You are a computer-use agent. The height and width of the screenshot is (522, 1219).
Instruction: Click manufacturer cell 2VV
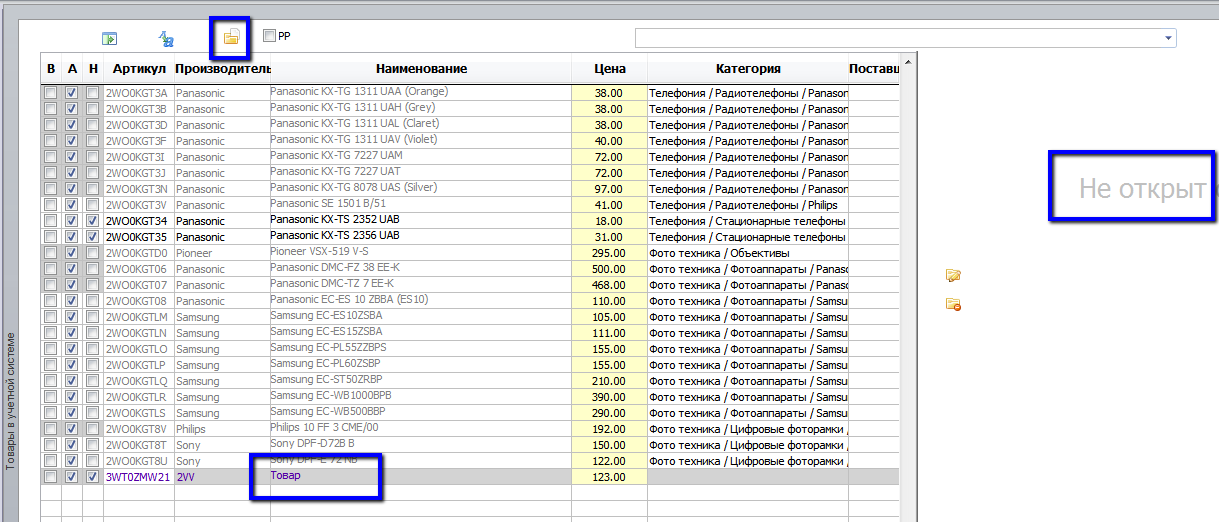tap(222, 477)
